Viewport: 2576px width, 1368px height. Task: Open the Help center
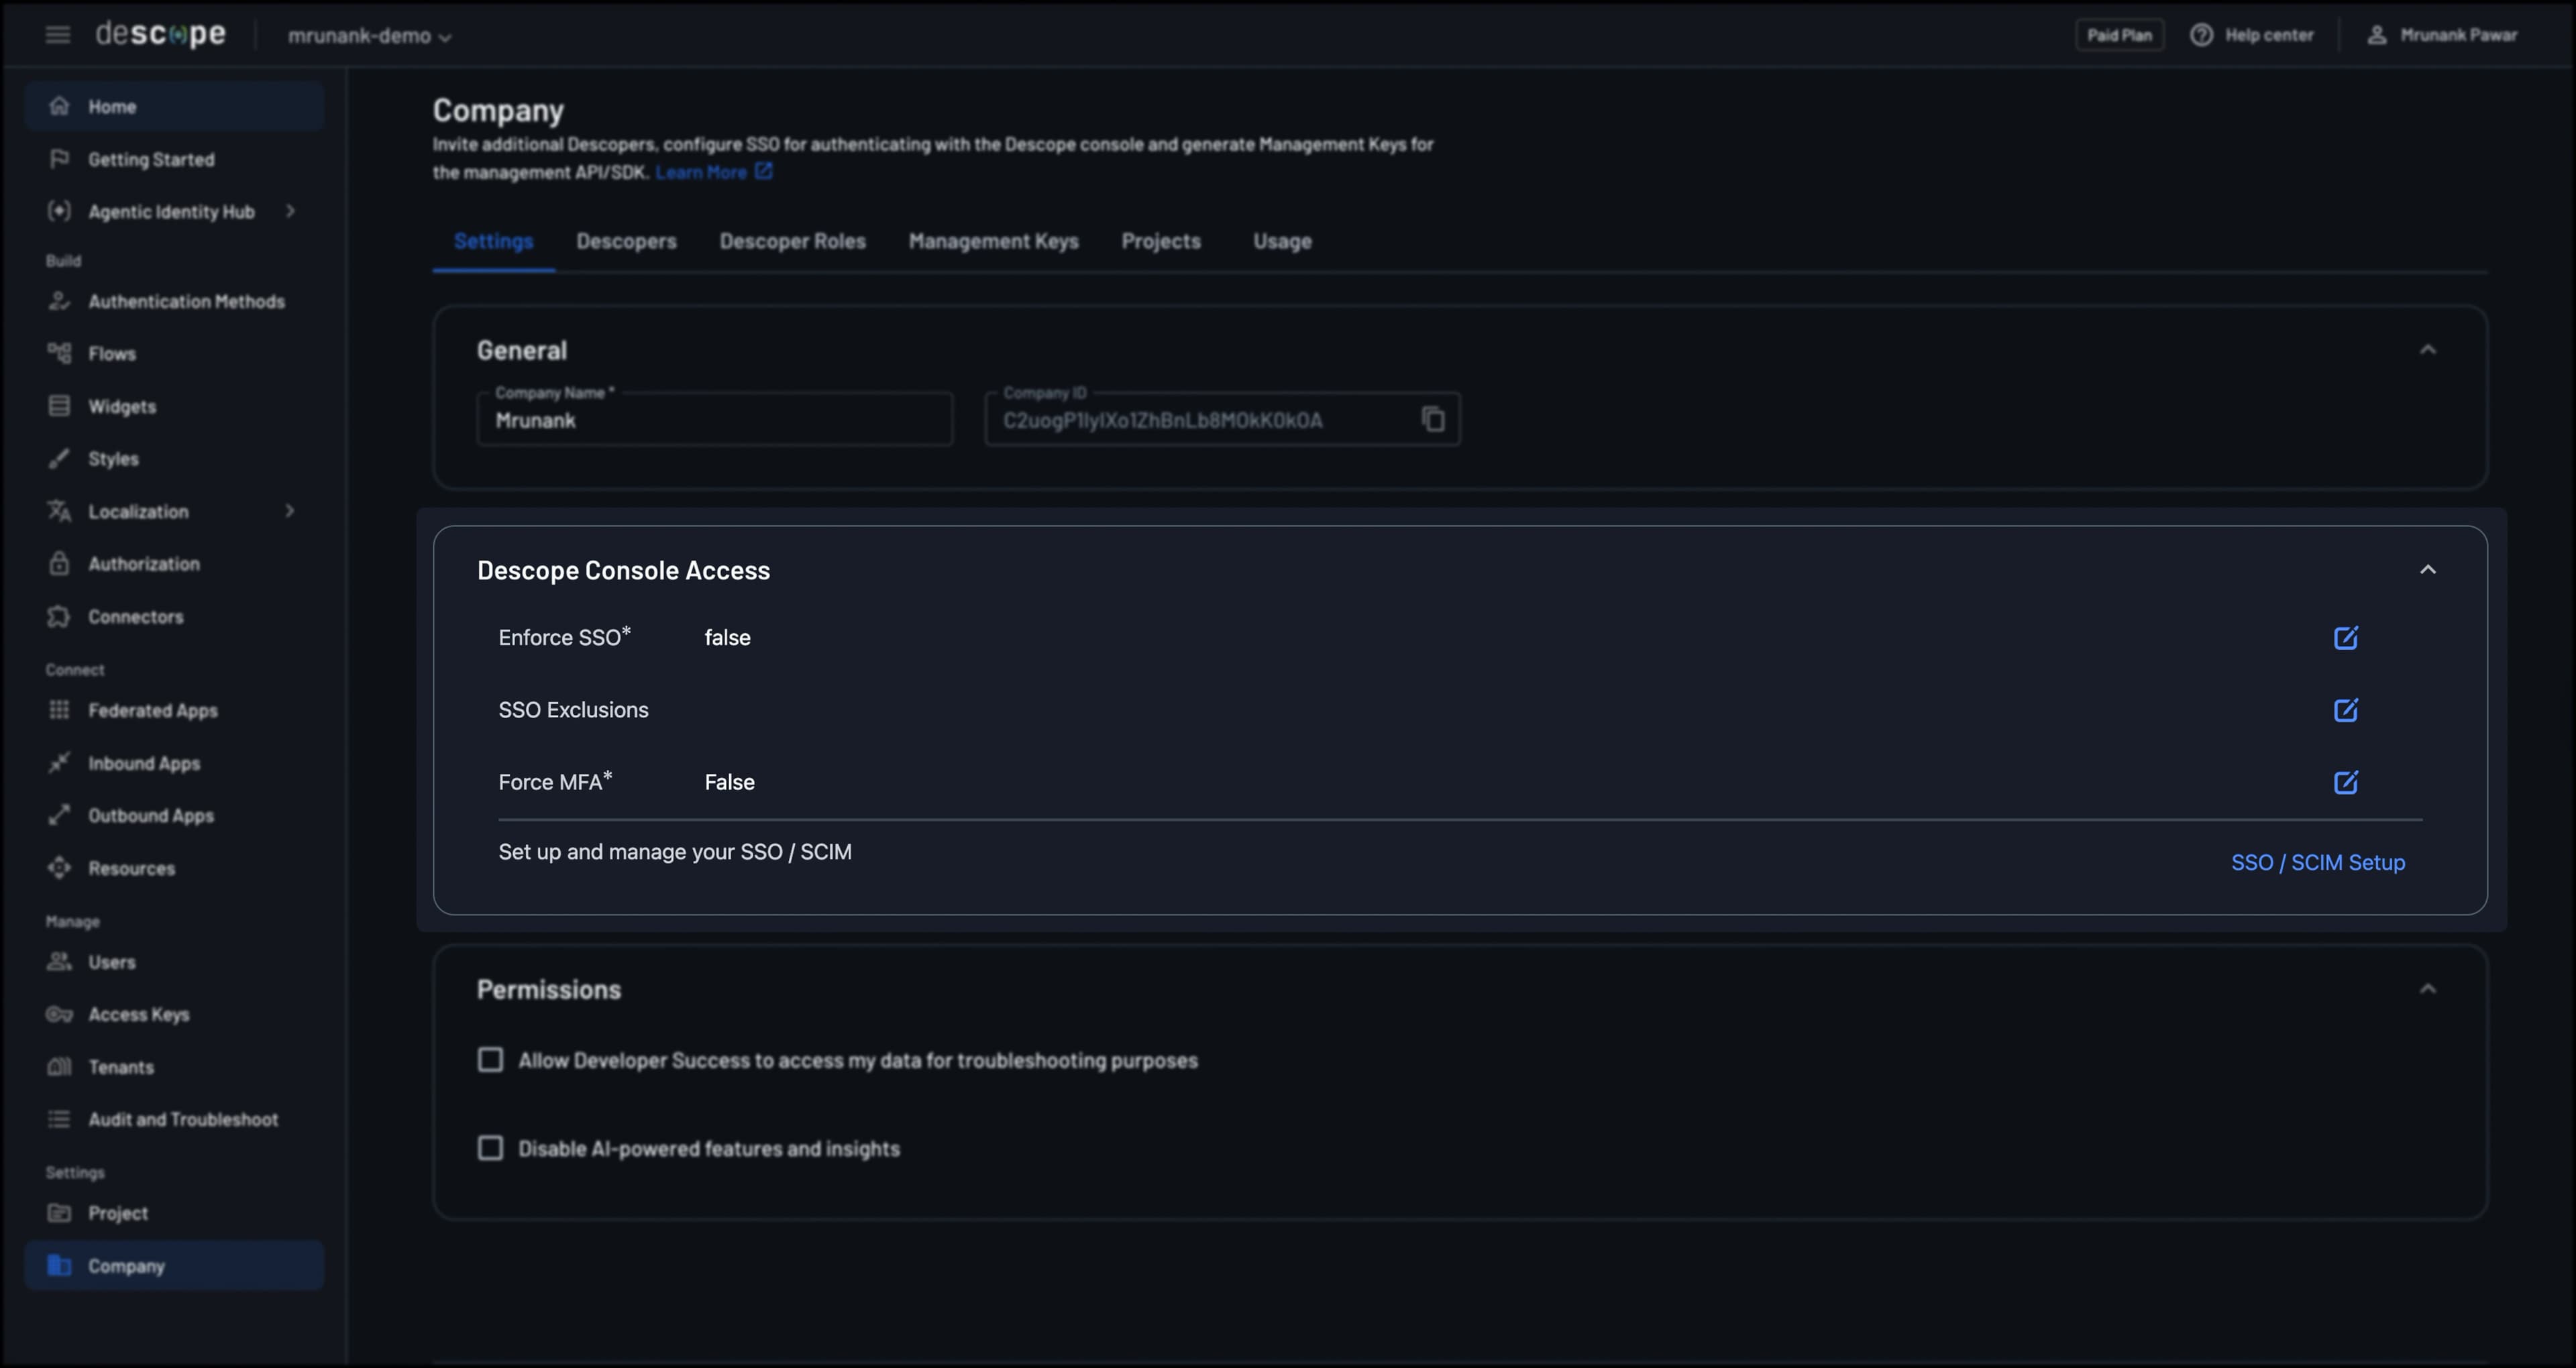[x=2252, y=35]
